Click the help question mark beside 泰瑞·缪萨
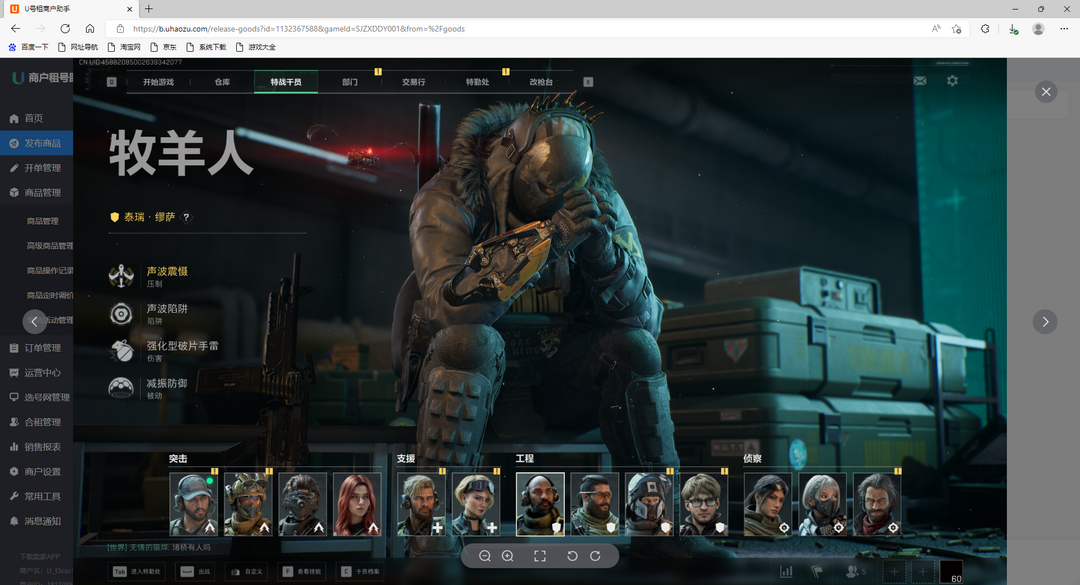 coord(186,217)
